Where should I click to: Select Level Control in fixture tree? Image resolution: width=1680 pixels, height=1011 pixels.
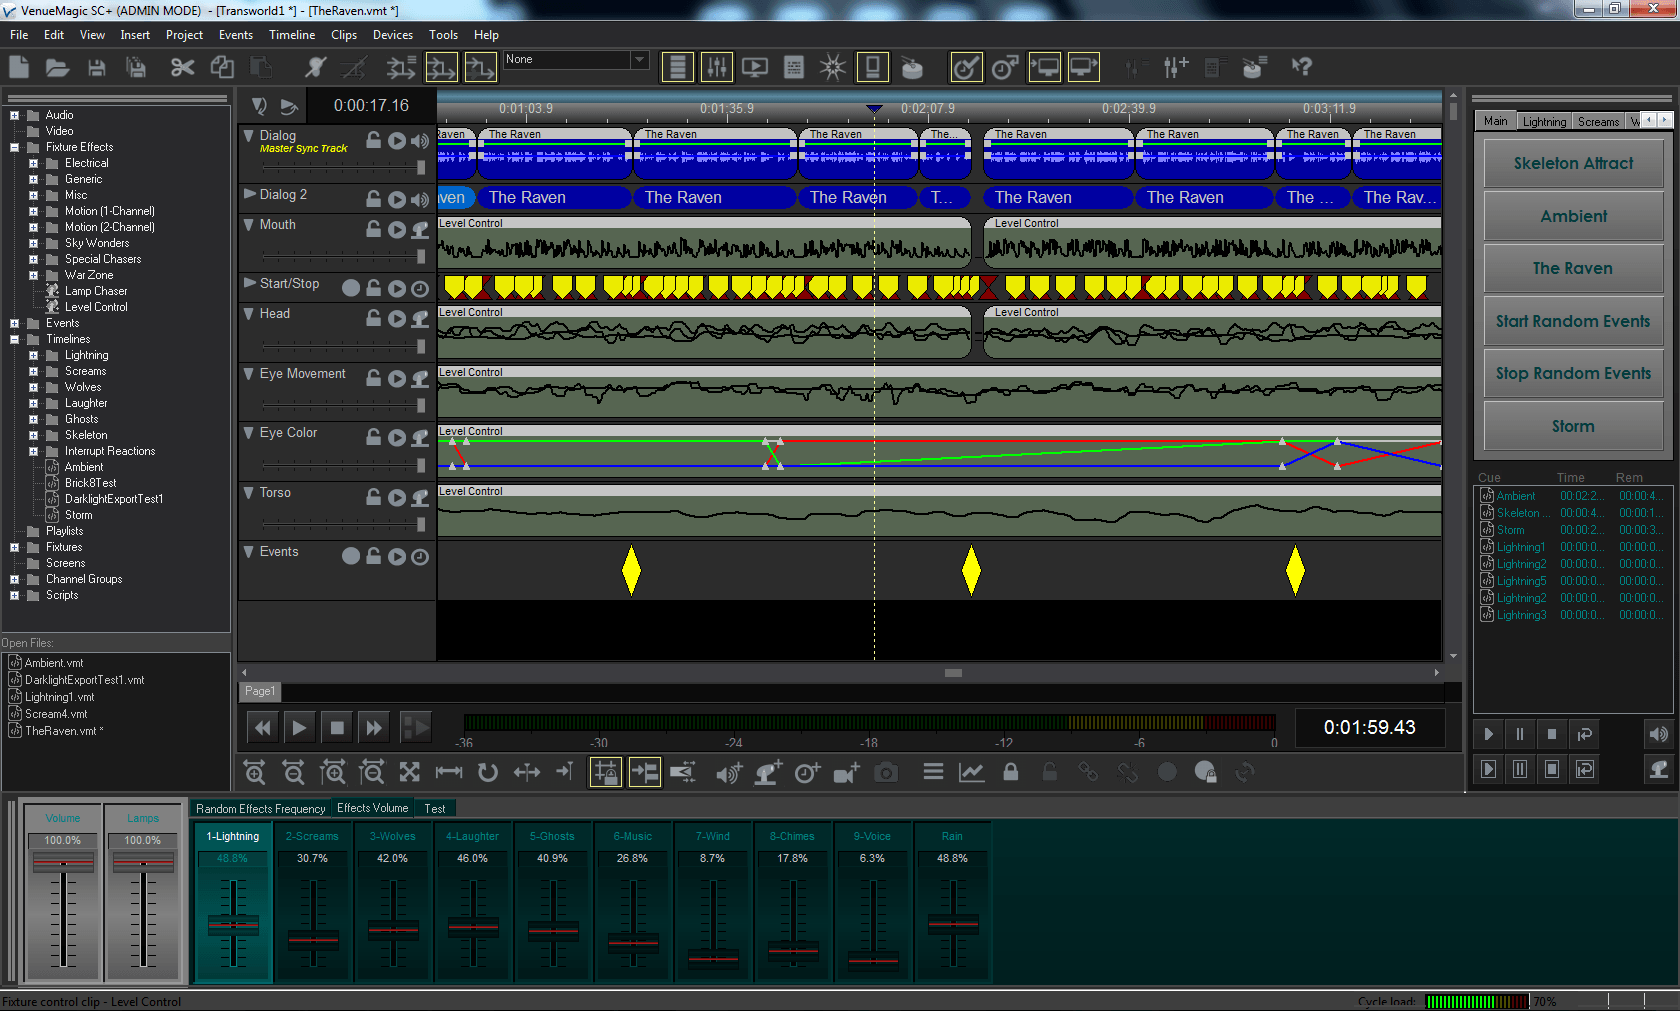[x=96, y=307]
